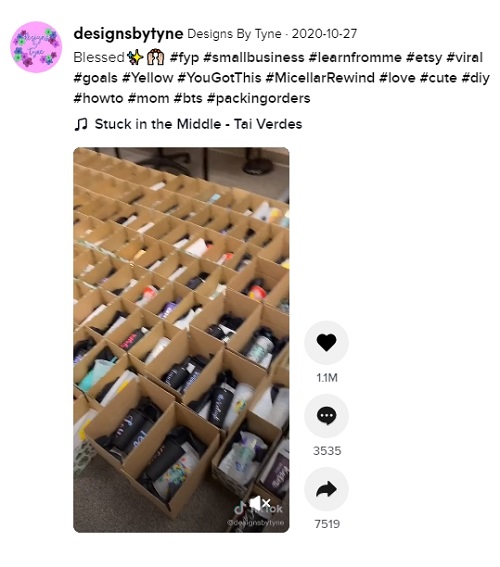Viewport: 500px width, 567px height.
Task: Open the #goals hashtag
Action: 95,78
